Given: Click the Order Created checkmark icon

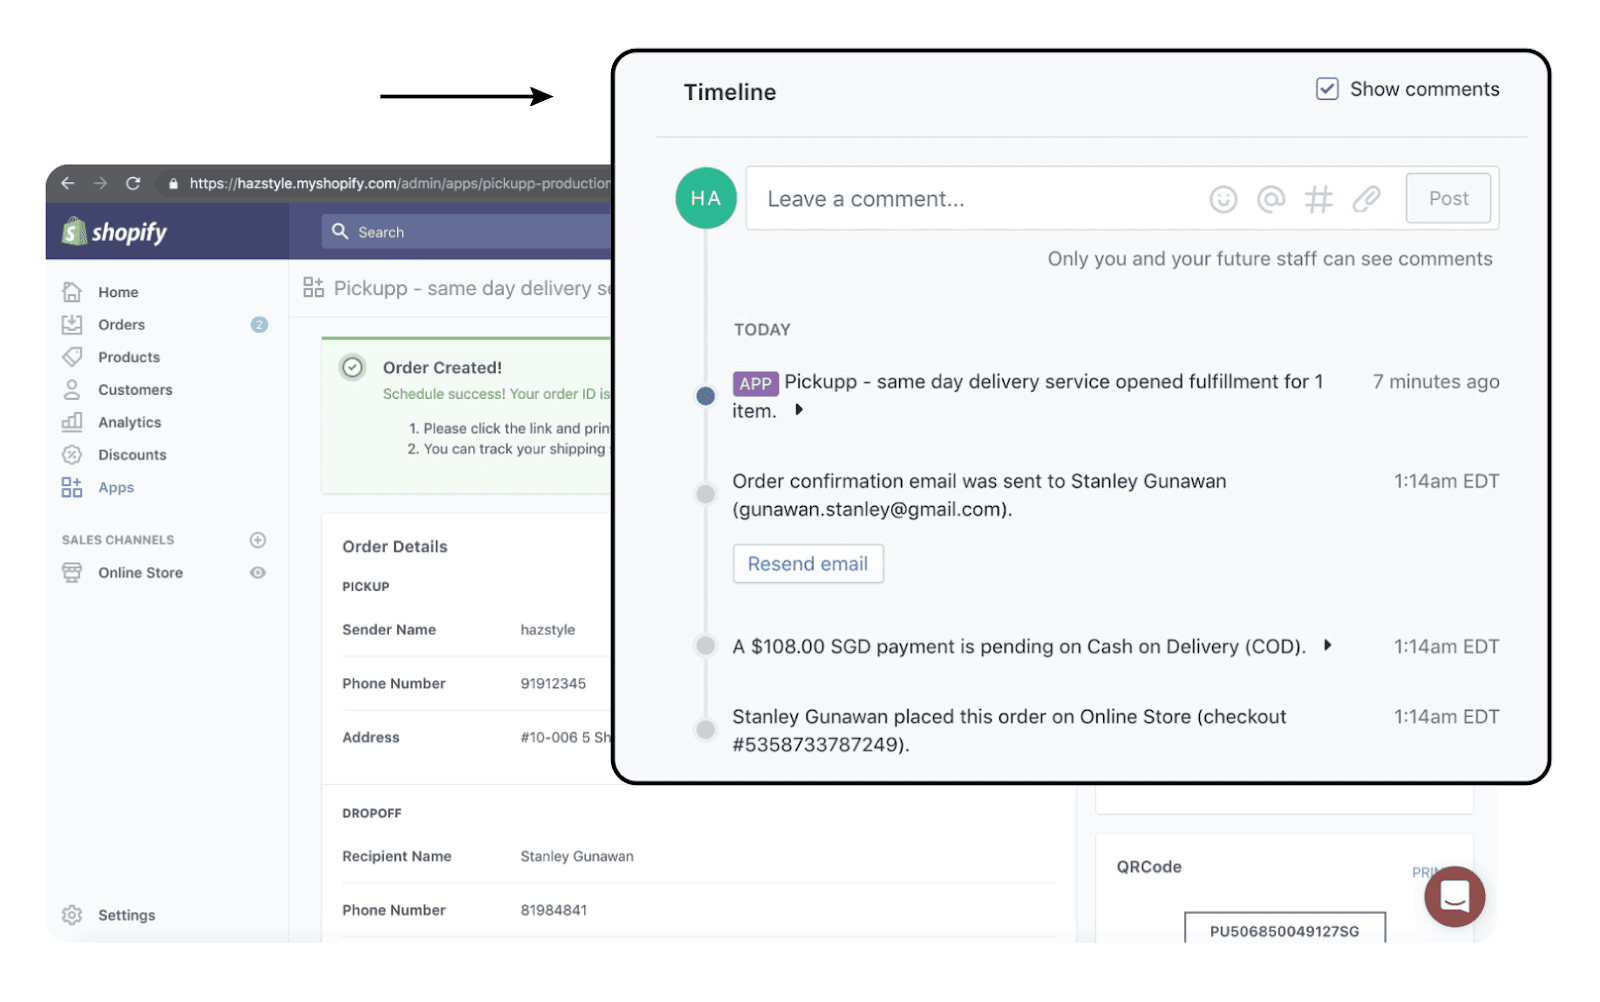Looking at the screenshot, I should tap(352, 367).
